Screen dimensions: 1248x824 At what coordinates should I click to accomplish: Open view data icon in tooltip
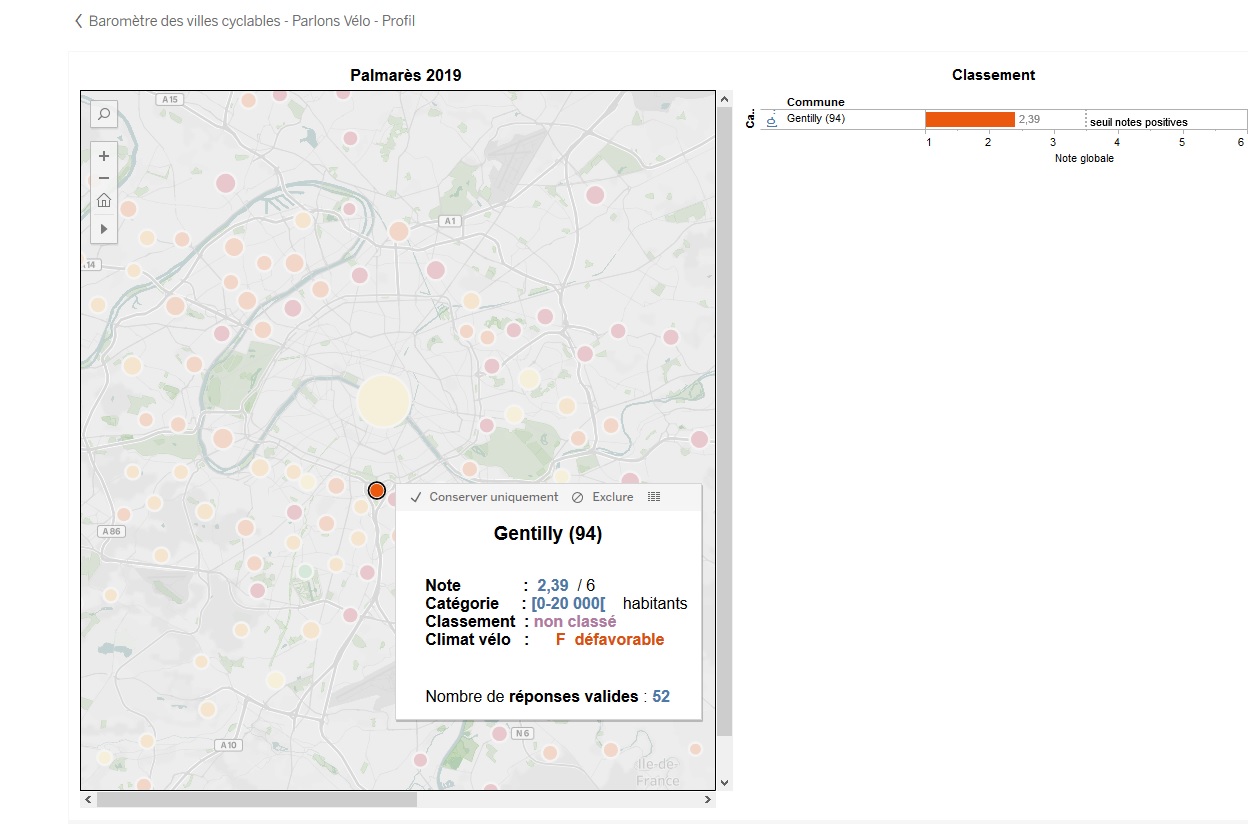pyautogui.click(x=654, y=497)
